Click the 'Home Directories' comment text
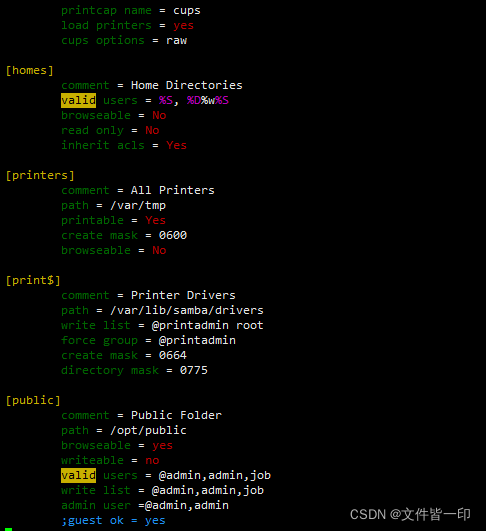 (x=187, y=85)
